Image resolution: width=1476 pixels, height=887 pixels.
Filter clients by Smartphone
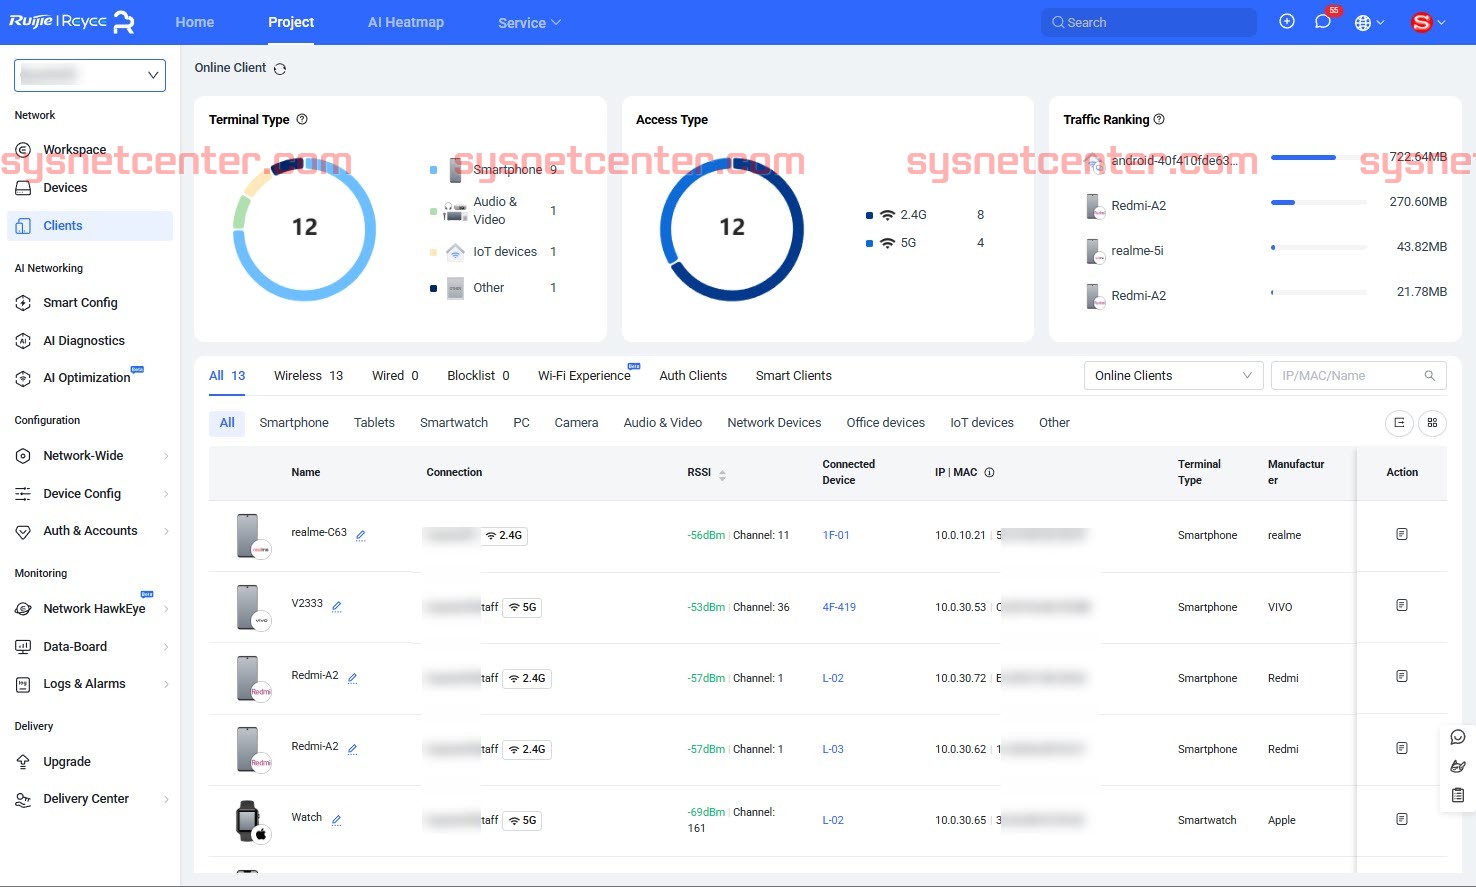pos(294,423)
